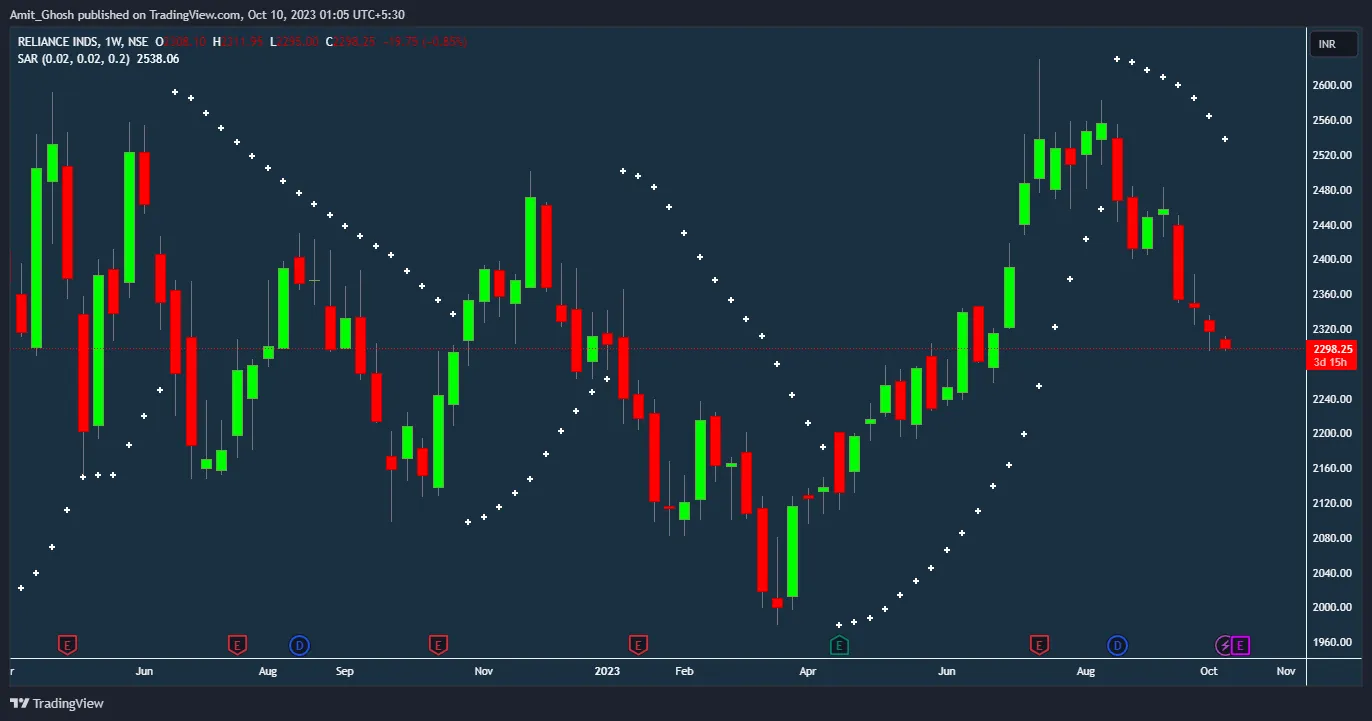Click the 2600.00 price axis label

pyautogui.click(x=1331, y=86)
